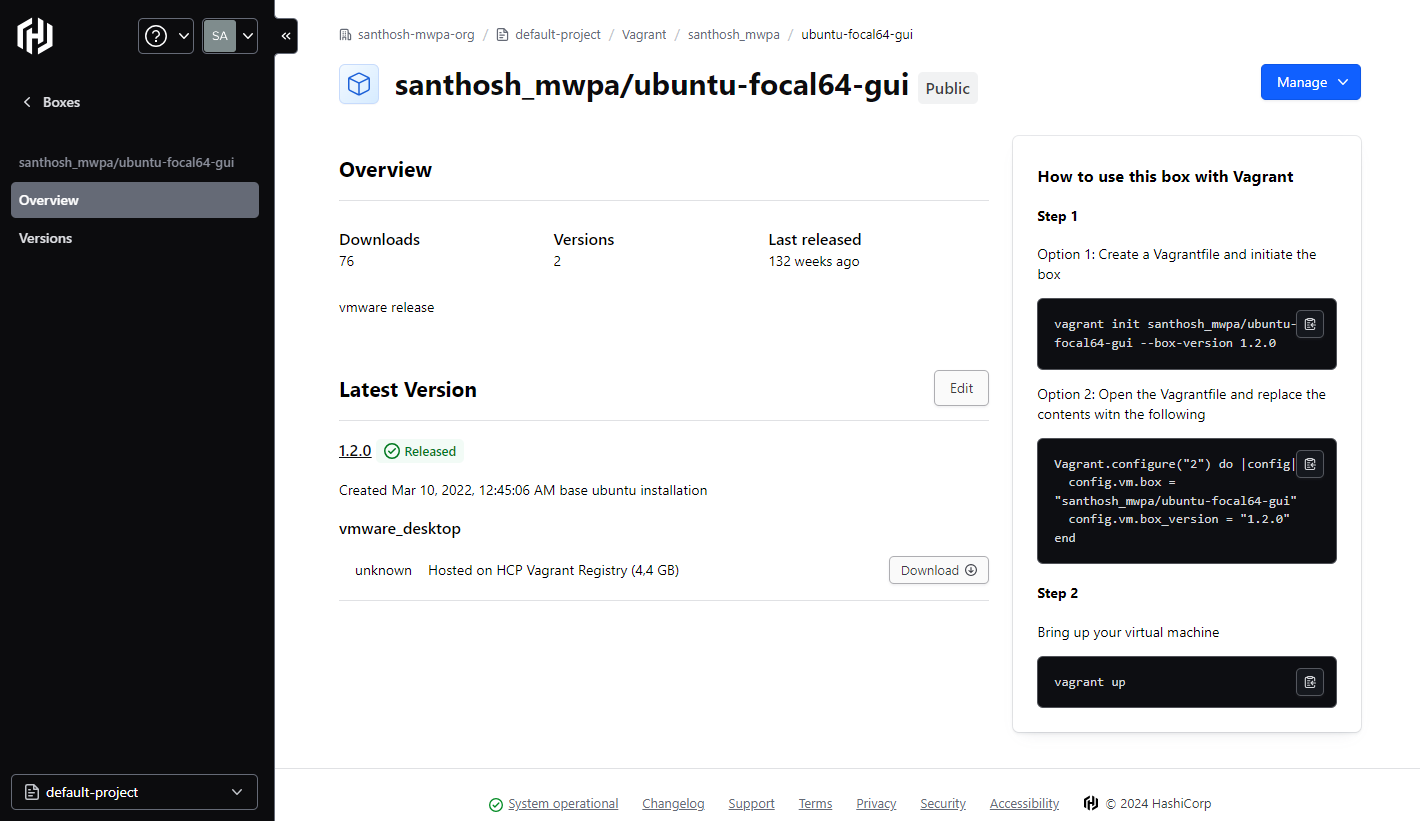The width and height of the screenshot is (1420, 821).
Task: Click the Edit button for Latest Version
Action: coord(961,388)
